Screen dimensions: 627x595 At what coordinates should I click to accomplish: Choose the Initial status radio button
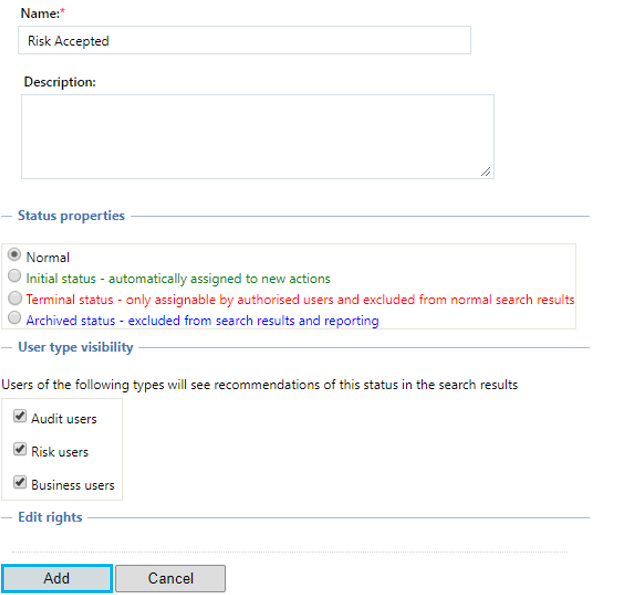click(x=15, y=276)
